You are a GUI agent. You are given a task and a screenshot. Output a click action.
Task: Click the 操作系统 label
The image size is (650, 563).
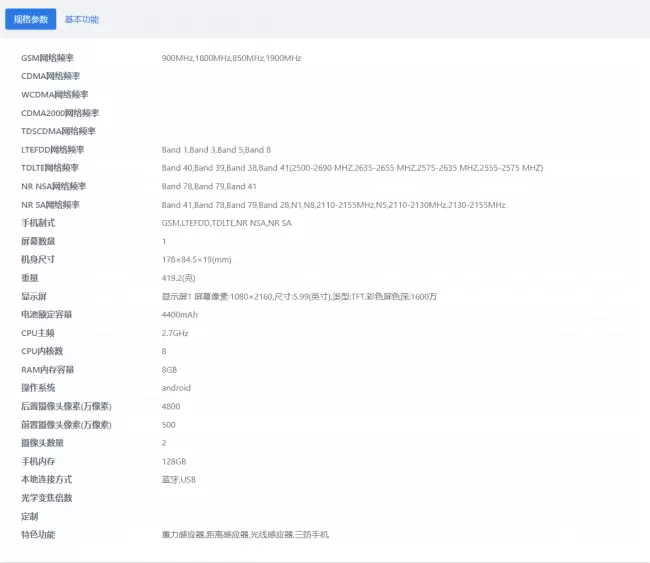point(38,388)
